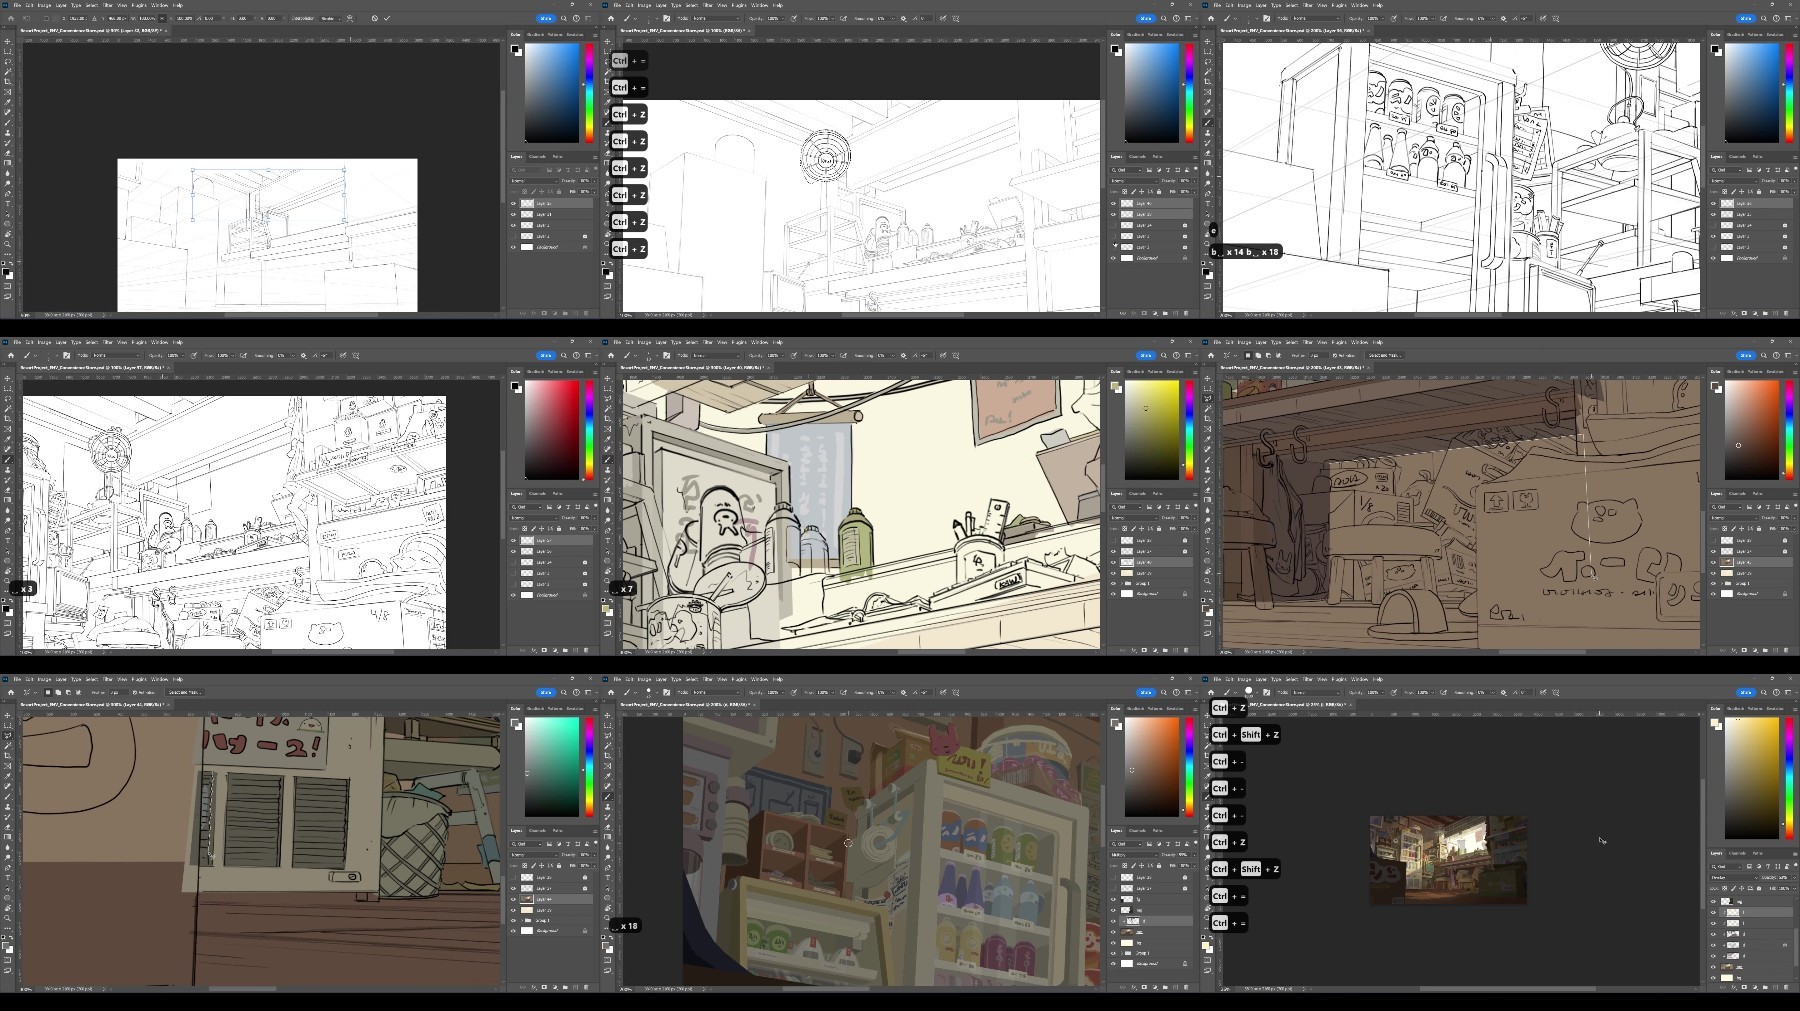The width and height of the screenshot is (1800, 1011).
Task: Open the brush preset picker arrow in bottom-right window
Action: (x=1258, y=692)
